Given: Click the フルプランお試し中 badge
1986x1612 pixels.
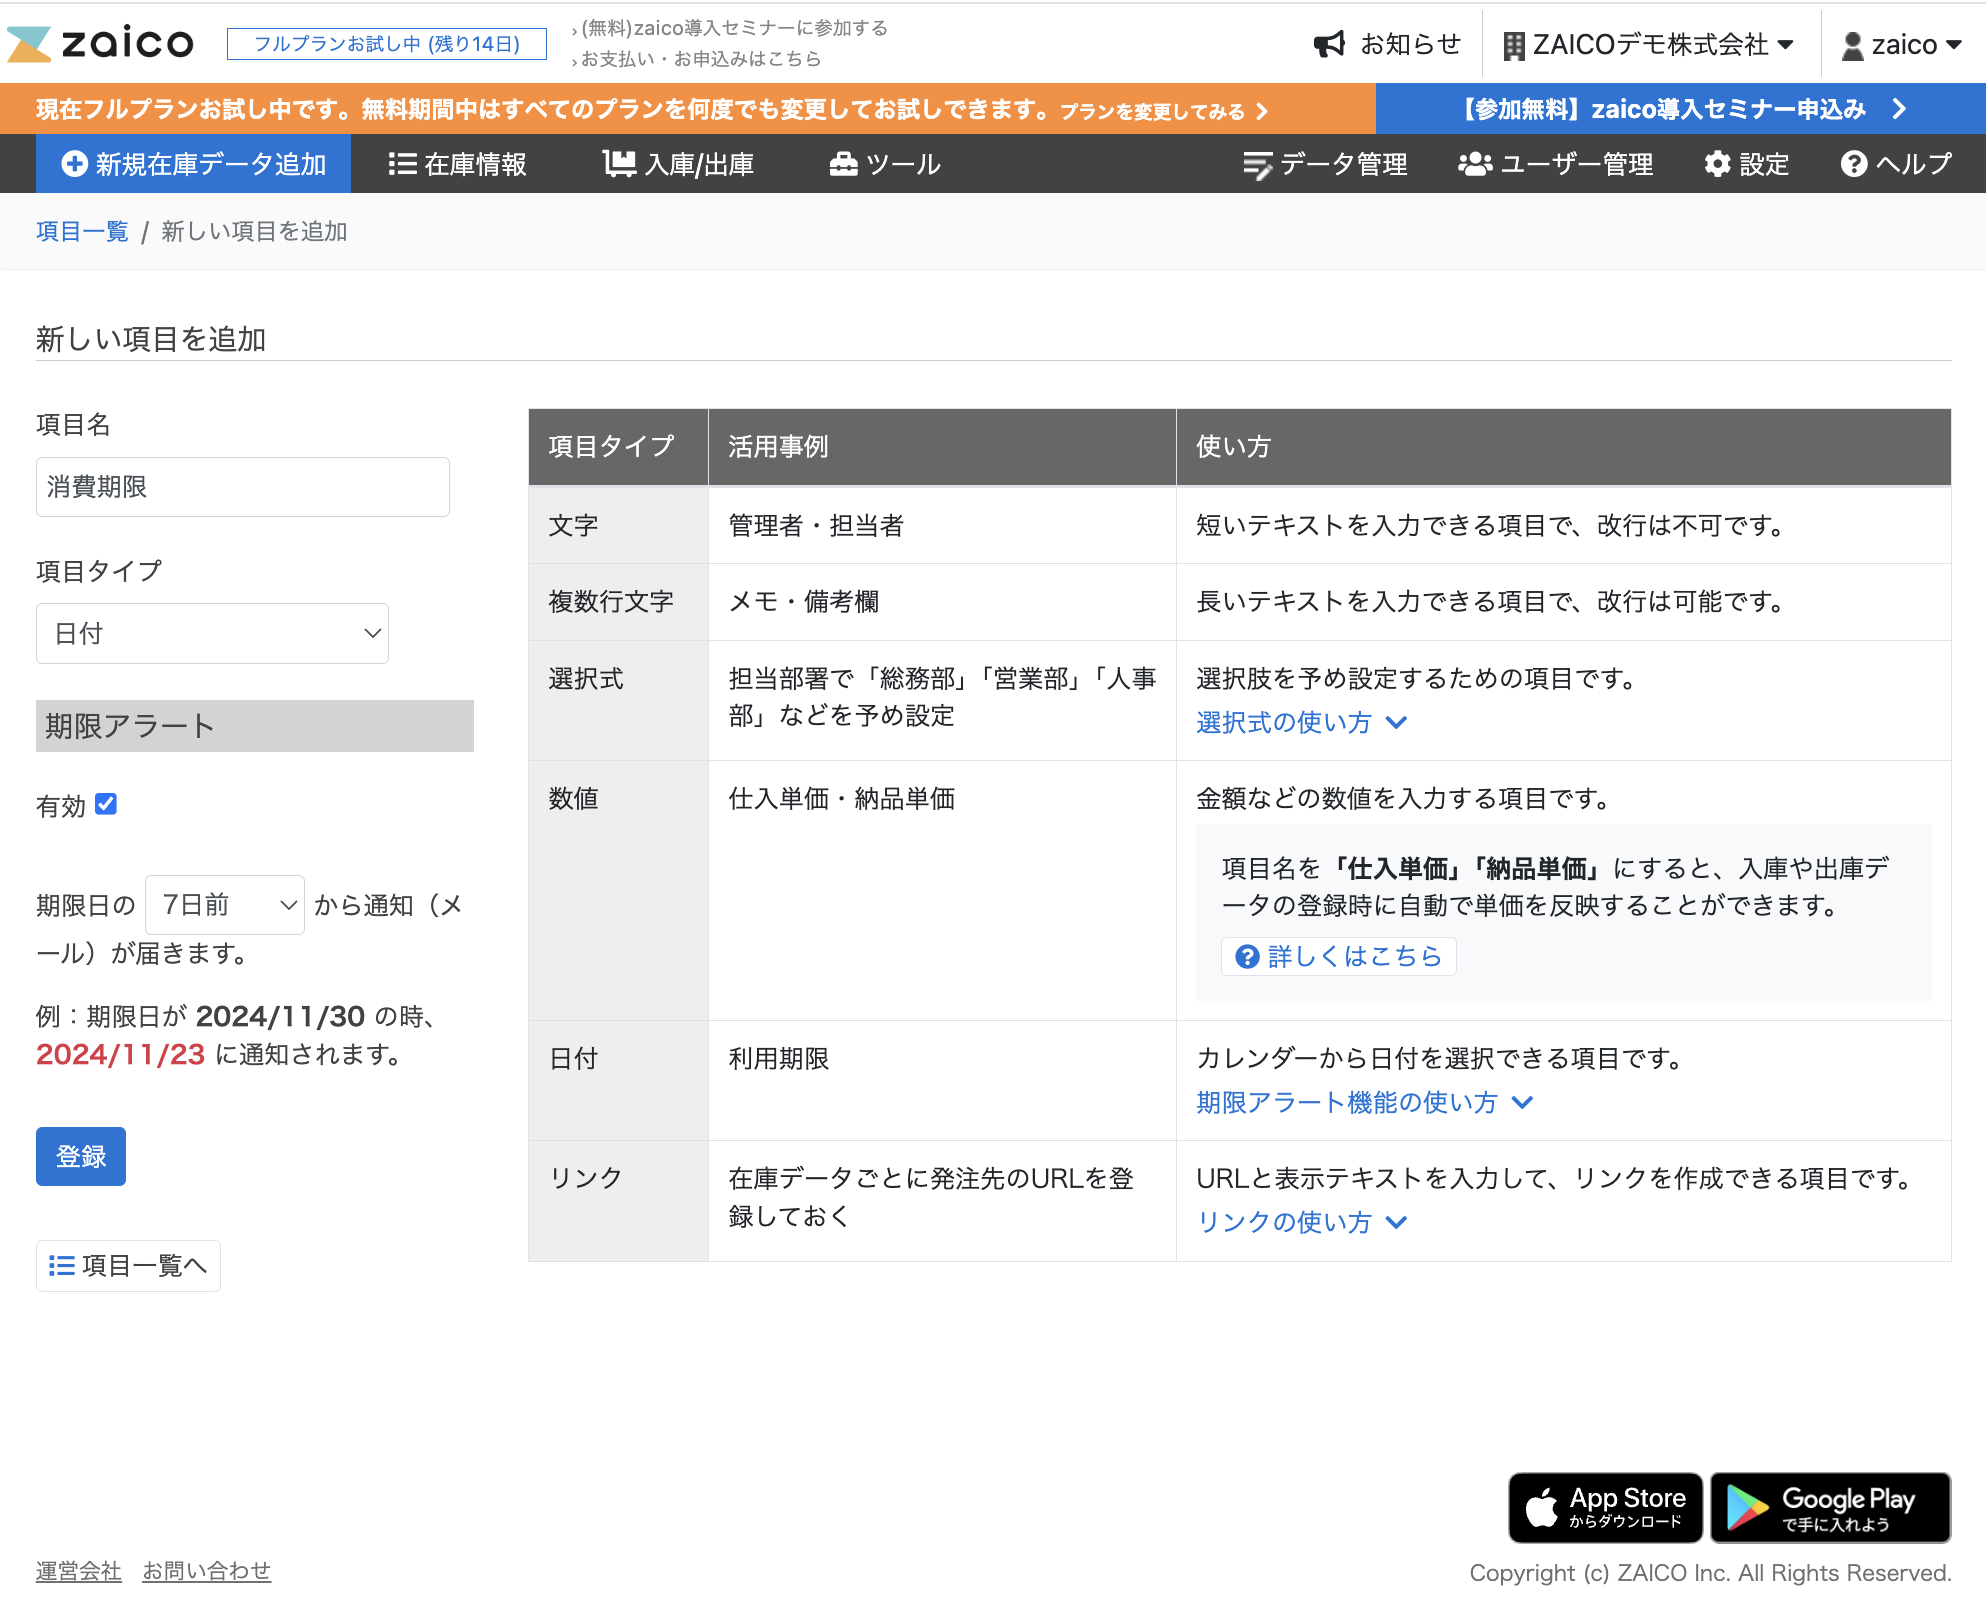Looking at the screenshot, I should point(387,44).
